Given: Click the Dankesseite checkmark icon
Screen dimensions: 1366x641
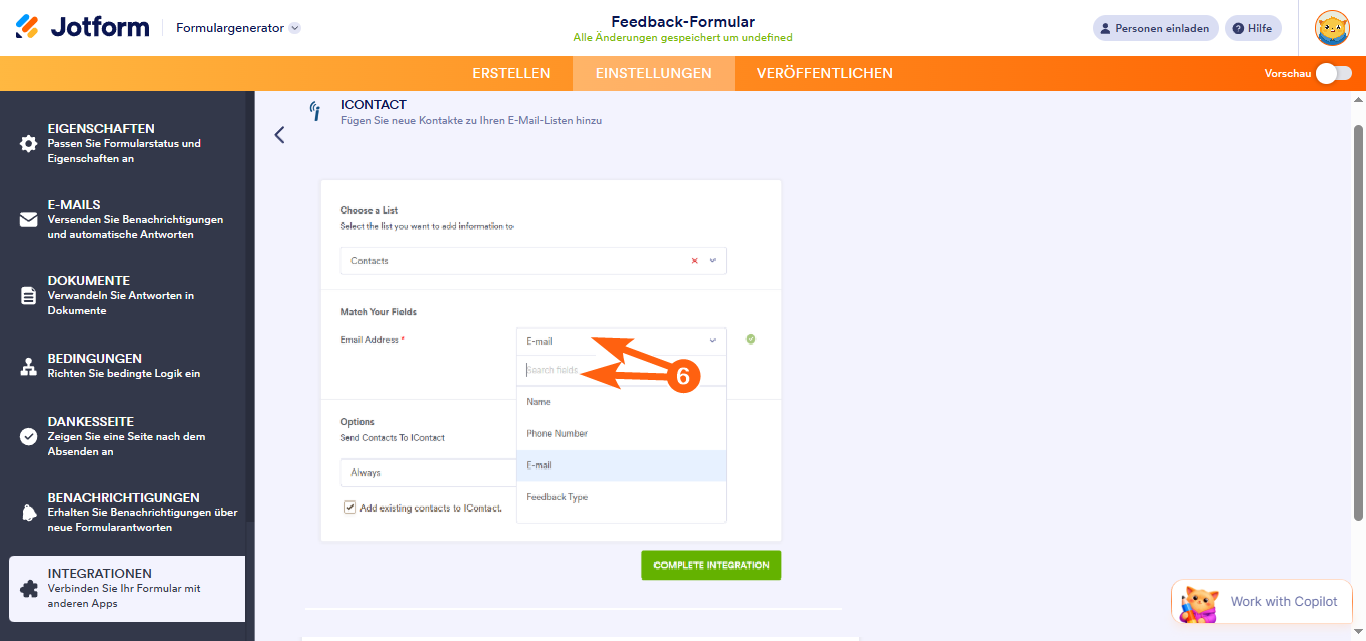Looking at the screenshot, I should pyautogui.click(x=28, y=437).
